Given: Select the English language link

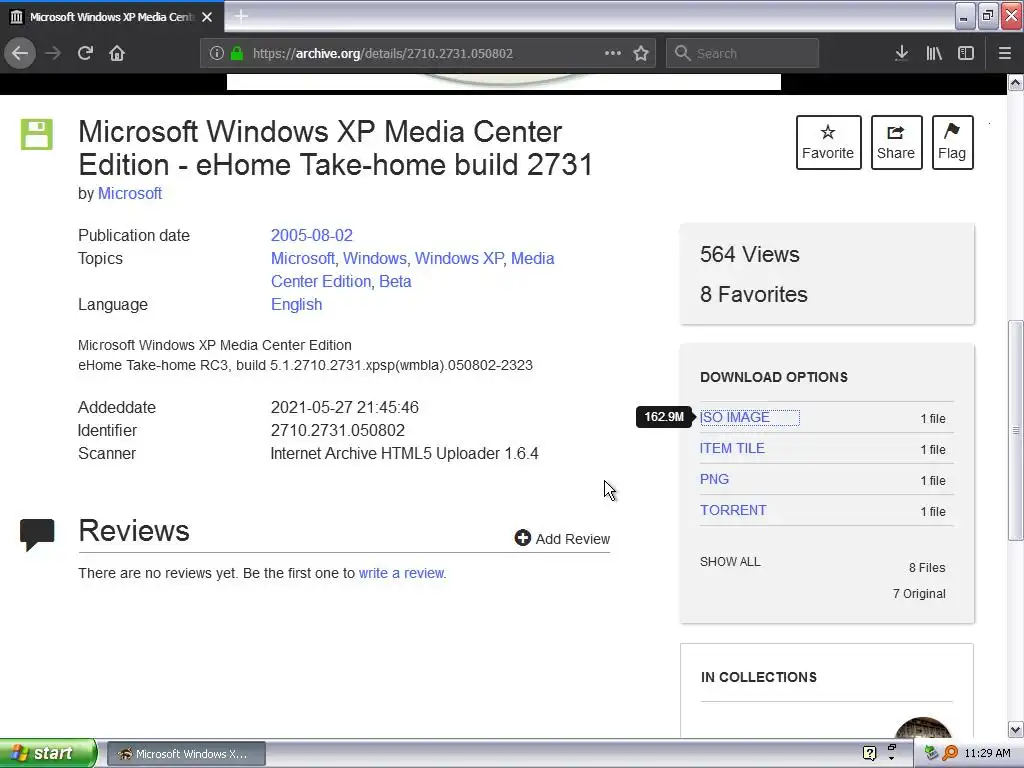Looking at the screenshot, I should pyautogui.click(x=296, y=304).
